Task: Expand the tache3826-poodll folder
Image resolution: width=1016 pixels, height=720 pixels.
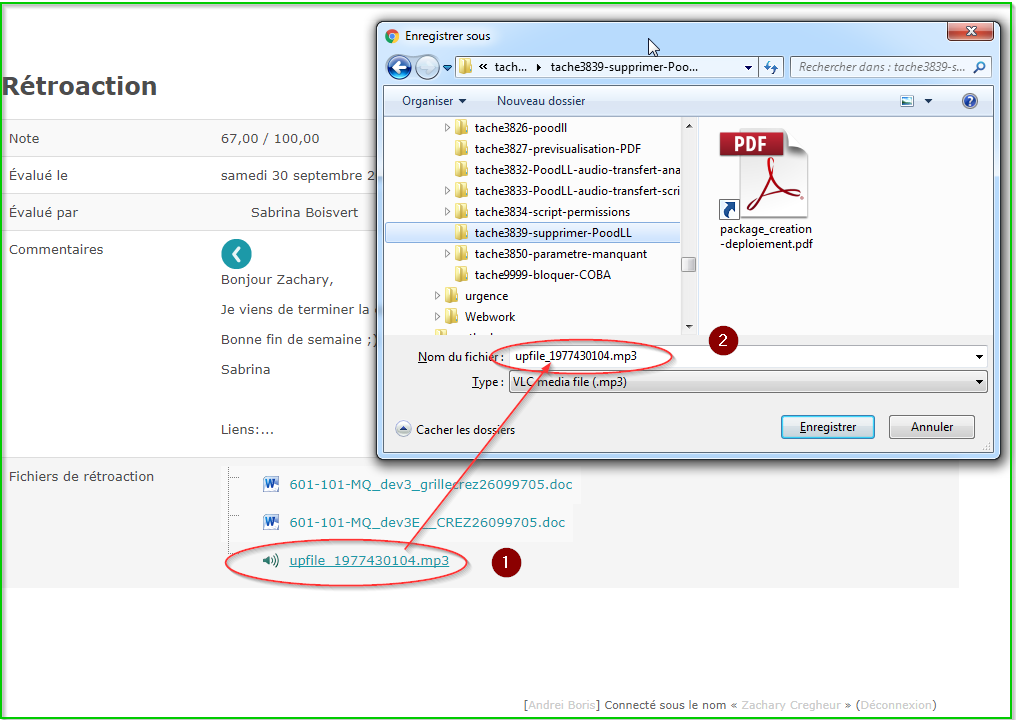Action: coord(448,128)
